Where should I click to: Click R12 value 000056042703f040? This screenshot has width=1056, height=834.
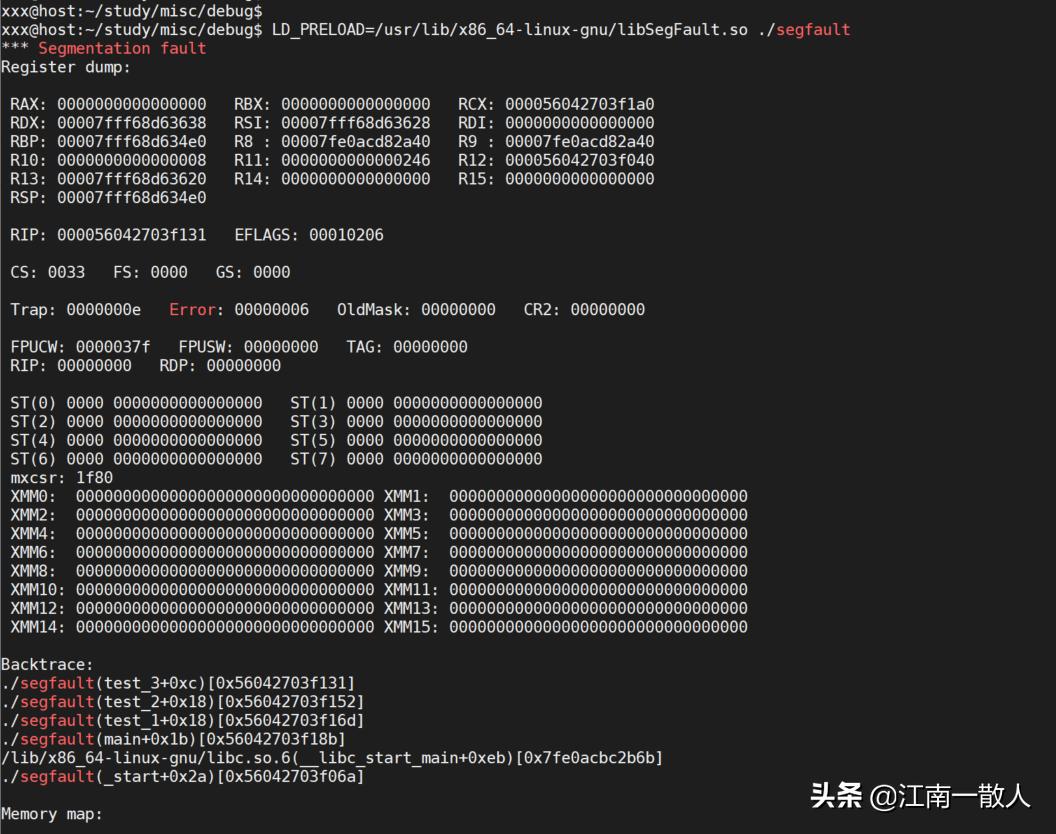click(580, 160)
